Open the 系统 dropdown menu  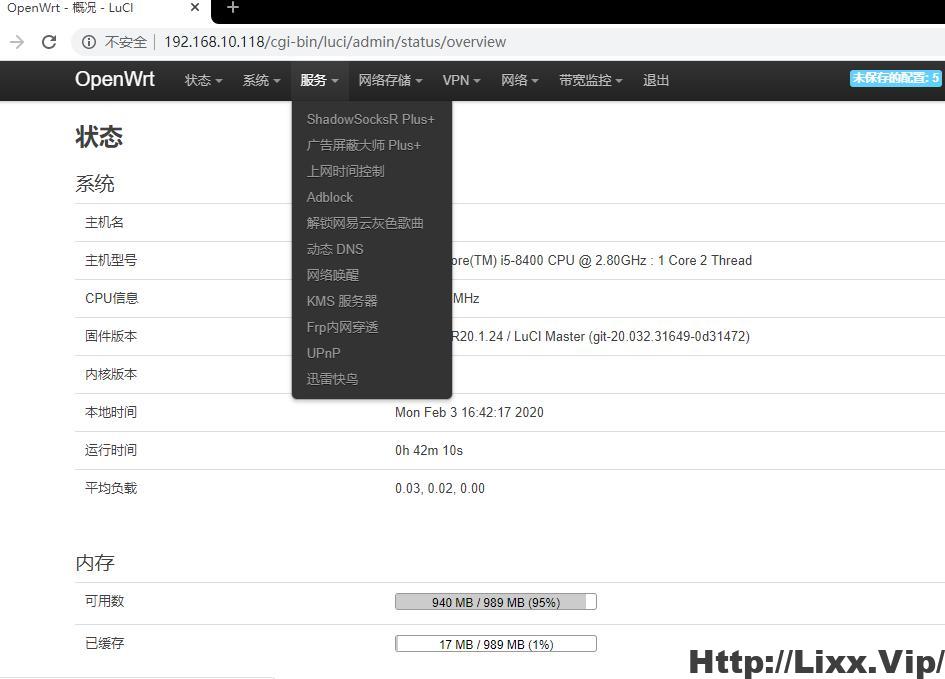point(260,80)
